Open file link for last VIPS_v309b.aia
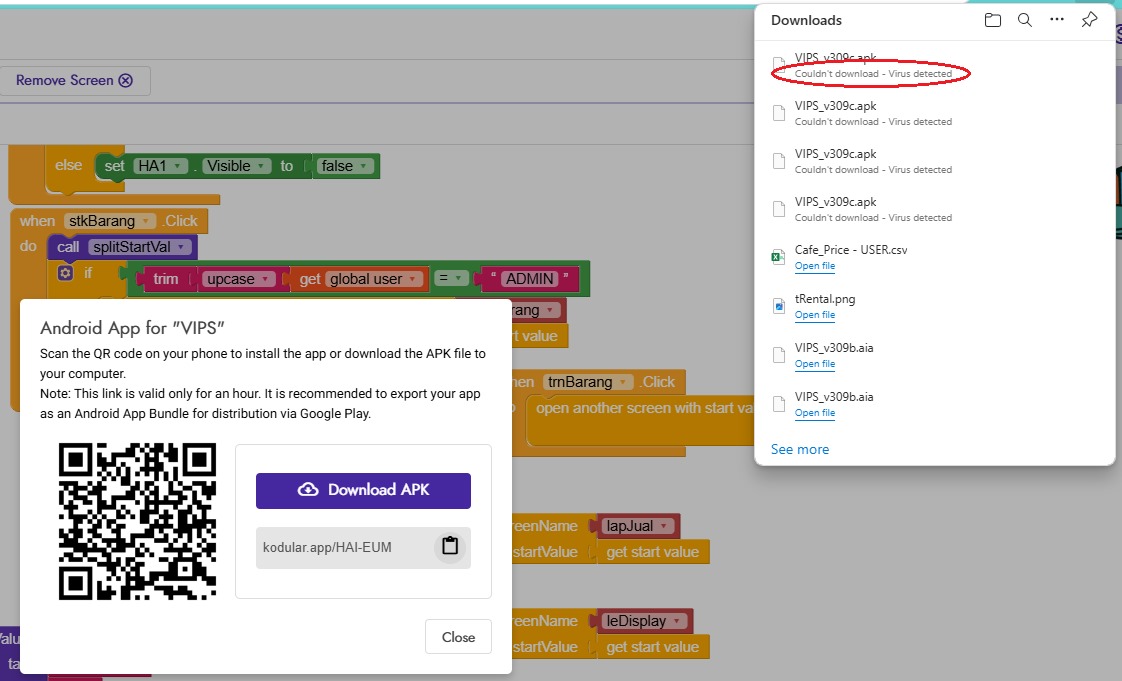The width and height of the screenshot is (1122, 681). click(814, 413)
